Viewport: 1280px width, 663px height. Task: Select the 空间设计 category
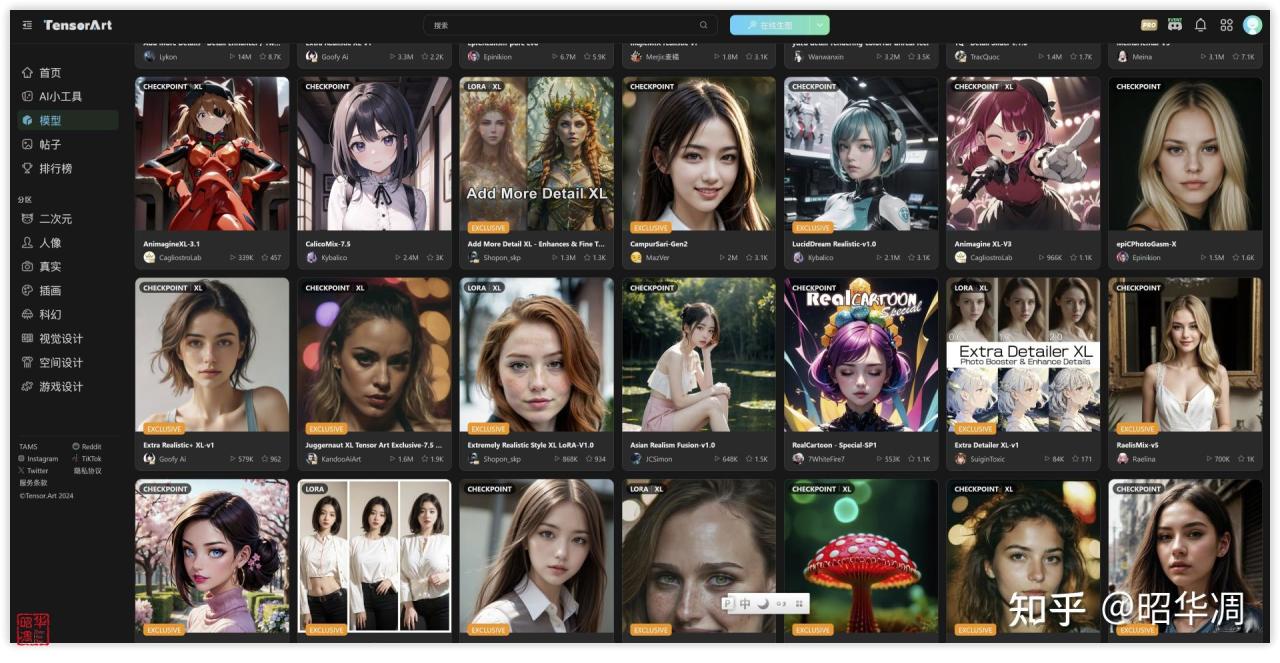tap(67, 363)
